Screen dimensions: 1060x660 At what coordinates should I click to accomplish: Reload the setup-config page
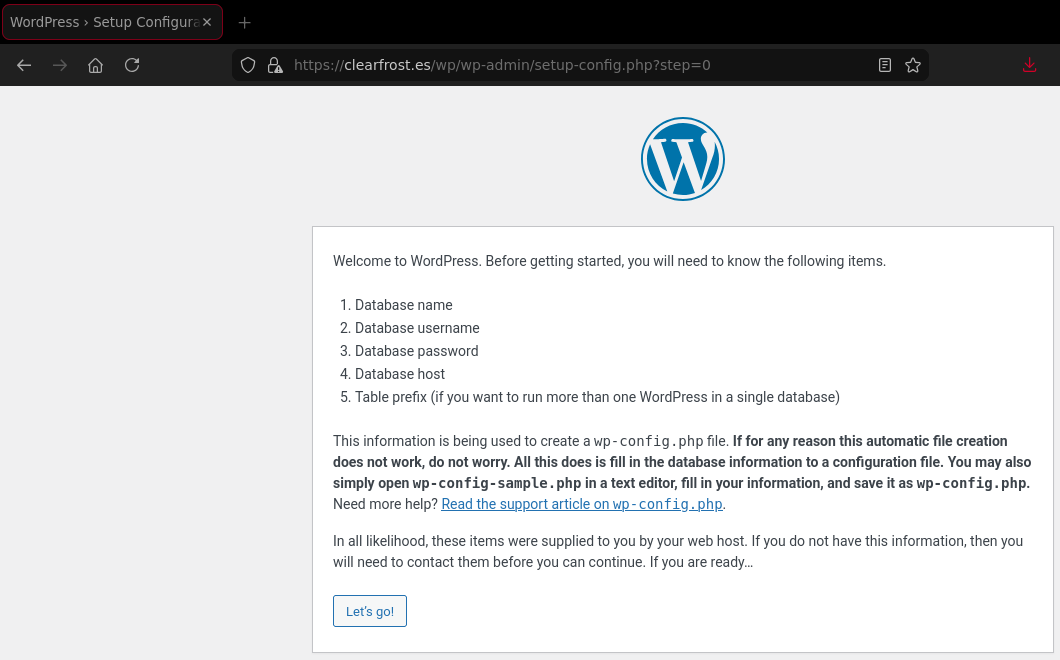point(132,65)
